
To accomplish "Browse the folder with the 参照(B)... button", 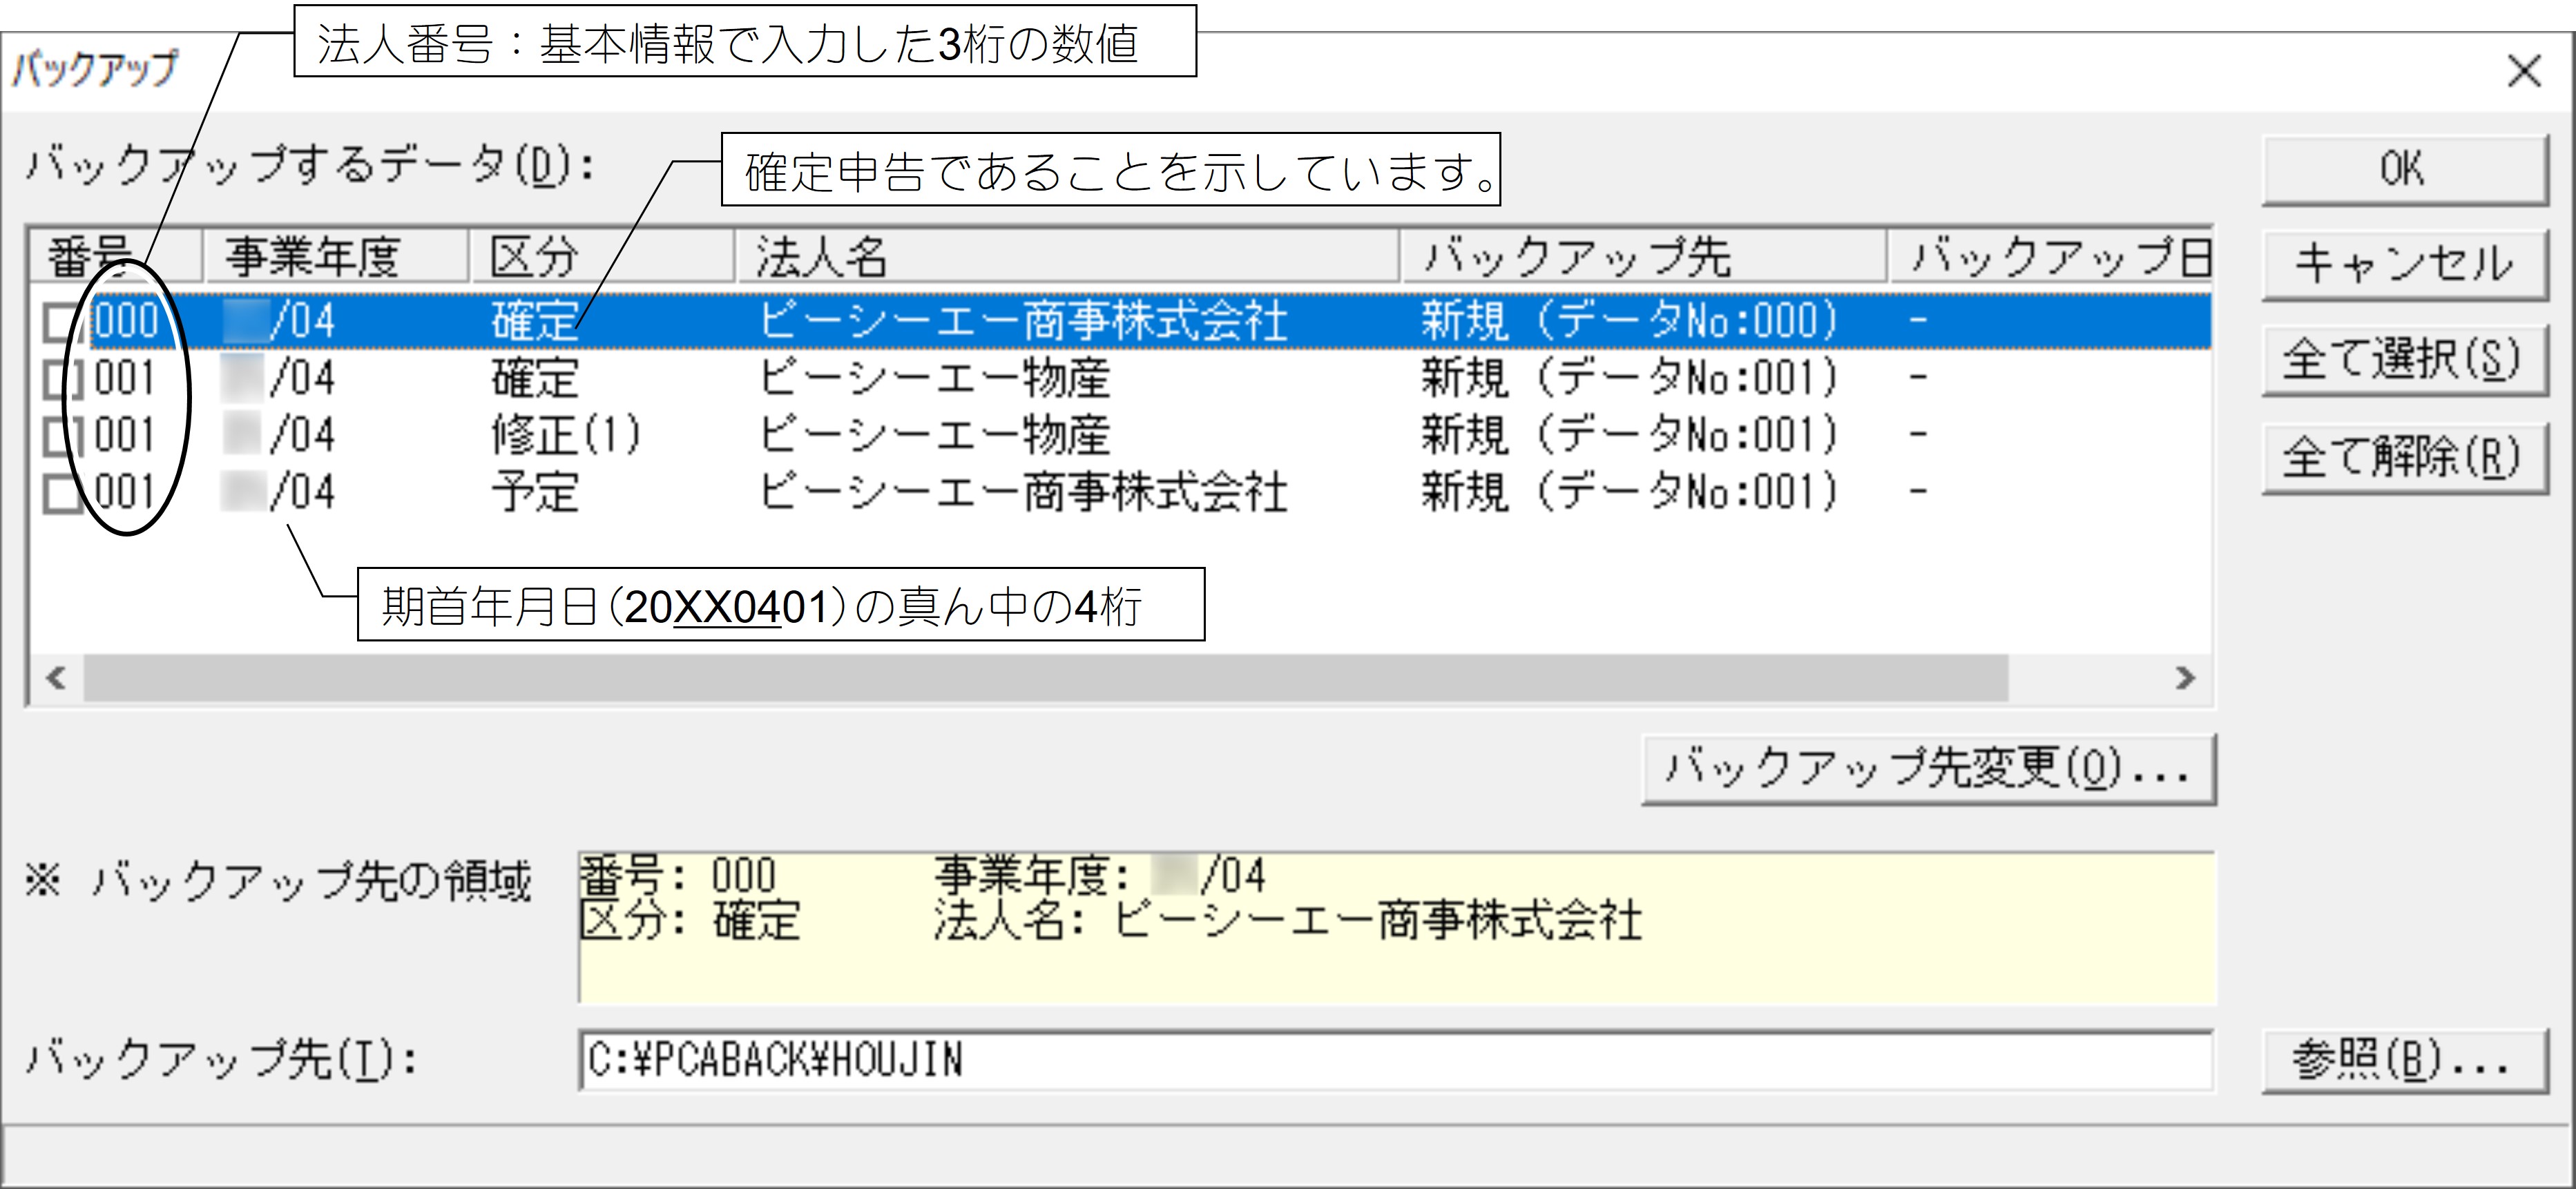I will coord(2403,1059).
